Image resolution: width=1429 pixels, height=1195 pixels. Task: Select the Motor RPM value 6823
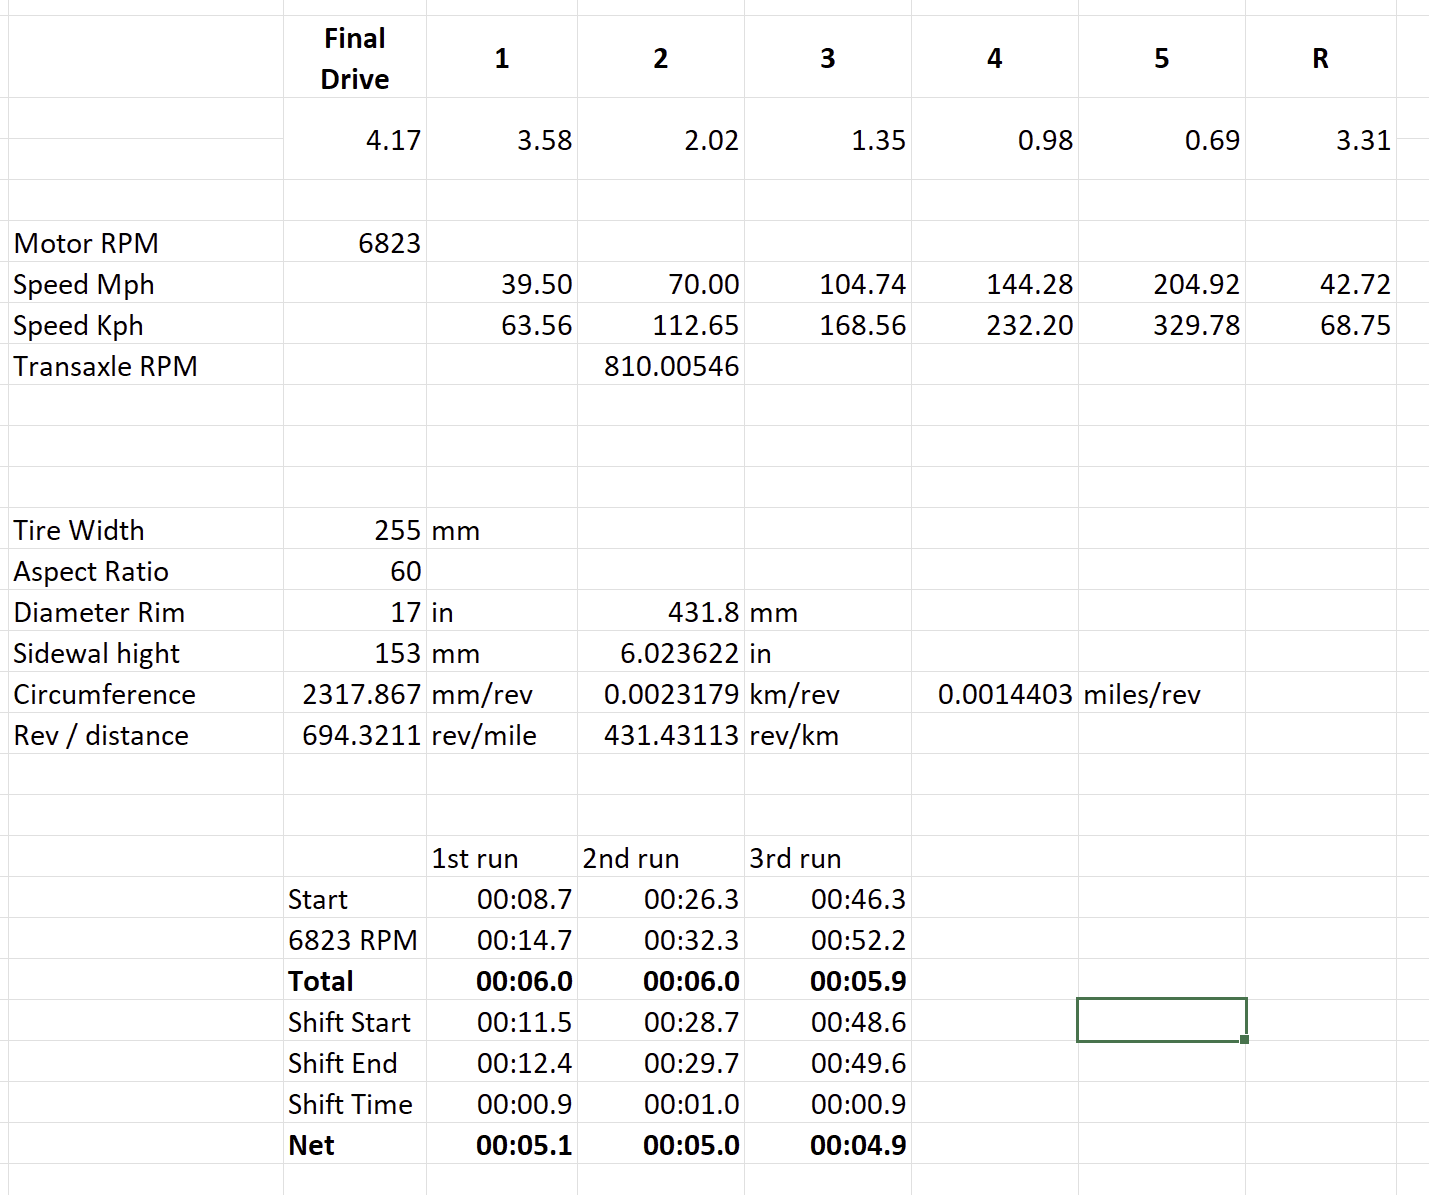(x=355, y=242)
